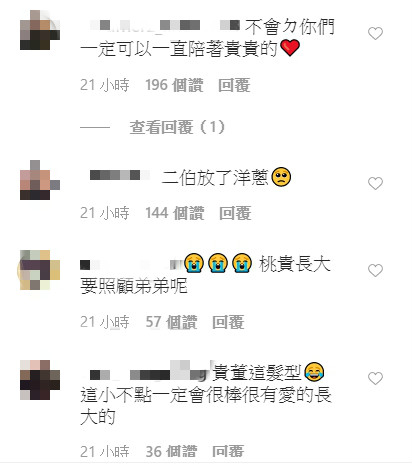Open username of 二伯放了洋蔥 commenter
Viewport: 412px width, 464px height.
(119, 175)
